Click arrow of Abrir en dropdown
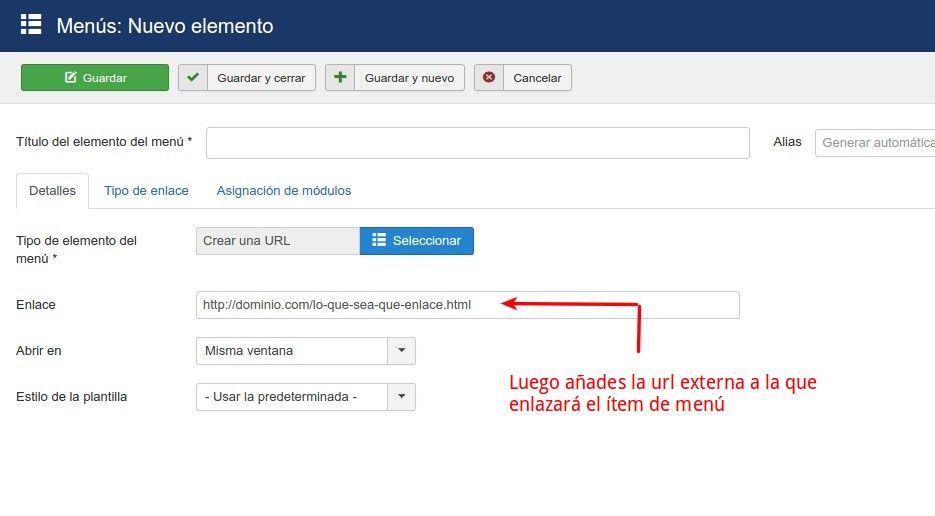The image size is (935, 516). pyautogui.click(x=402, y=351)
